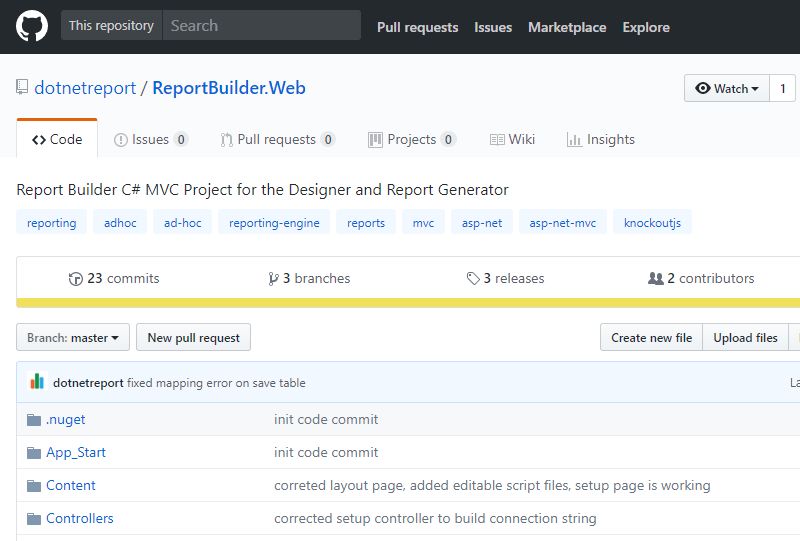Select the mvc topic tag
This screenshot has height=541, width=800.
(423, 223)
